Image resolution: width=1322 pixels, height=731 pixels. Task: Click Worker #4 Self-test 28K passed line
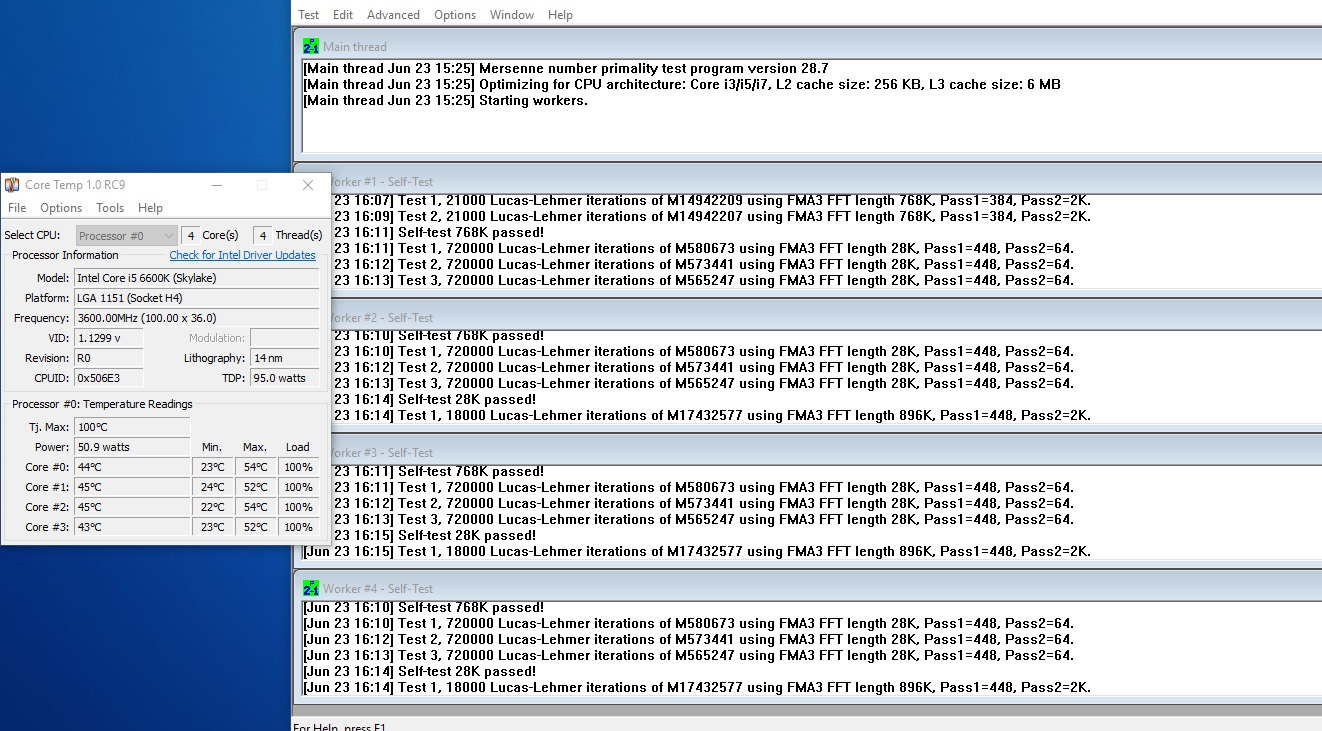[420, 671]
